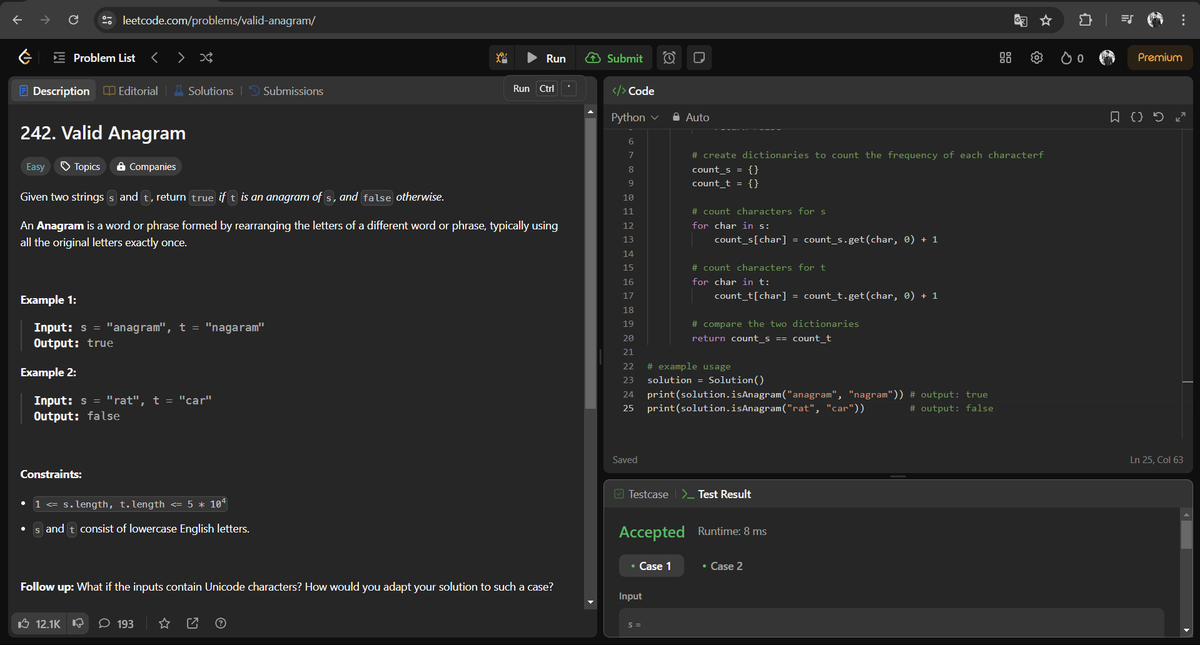Click the translate page icon
This screenshot has height=645, width=1200.
[x=1020, y=20]
